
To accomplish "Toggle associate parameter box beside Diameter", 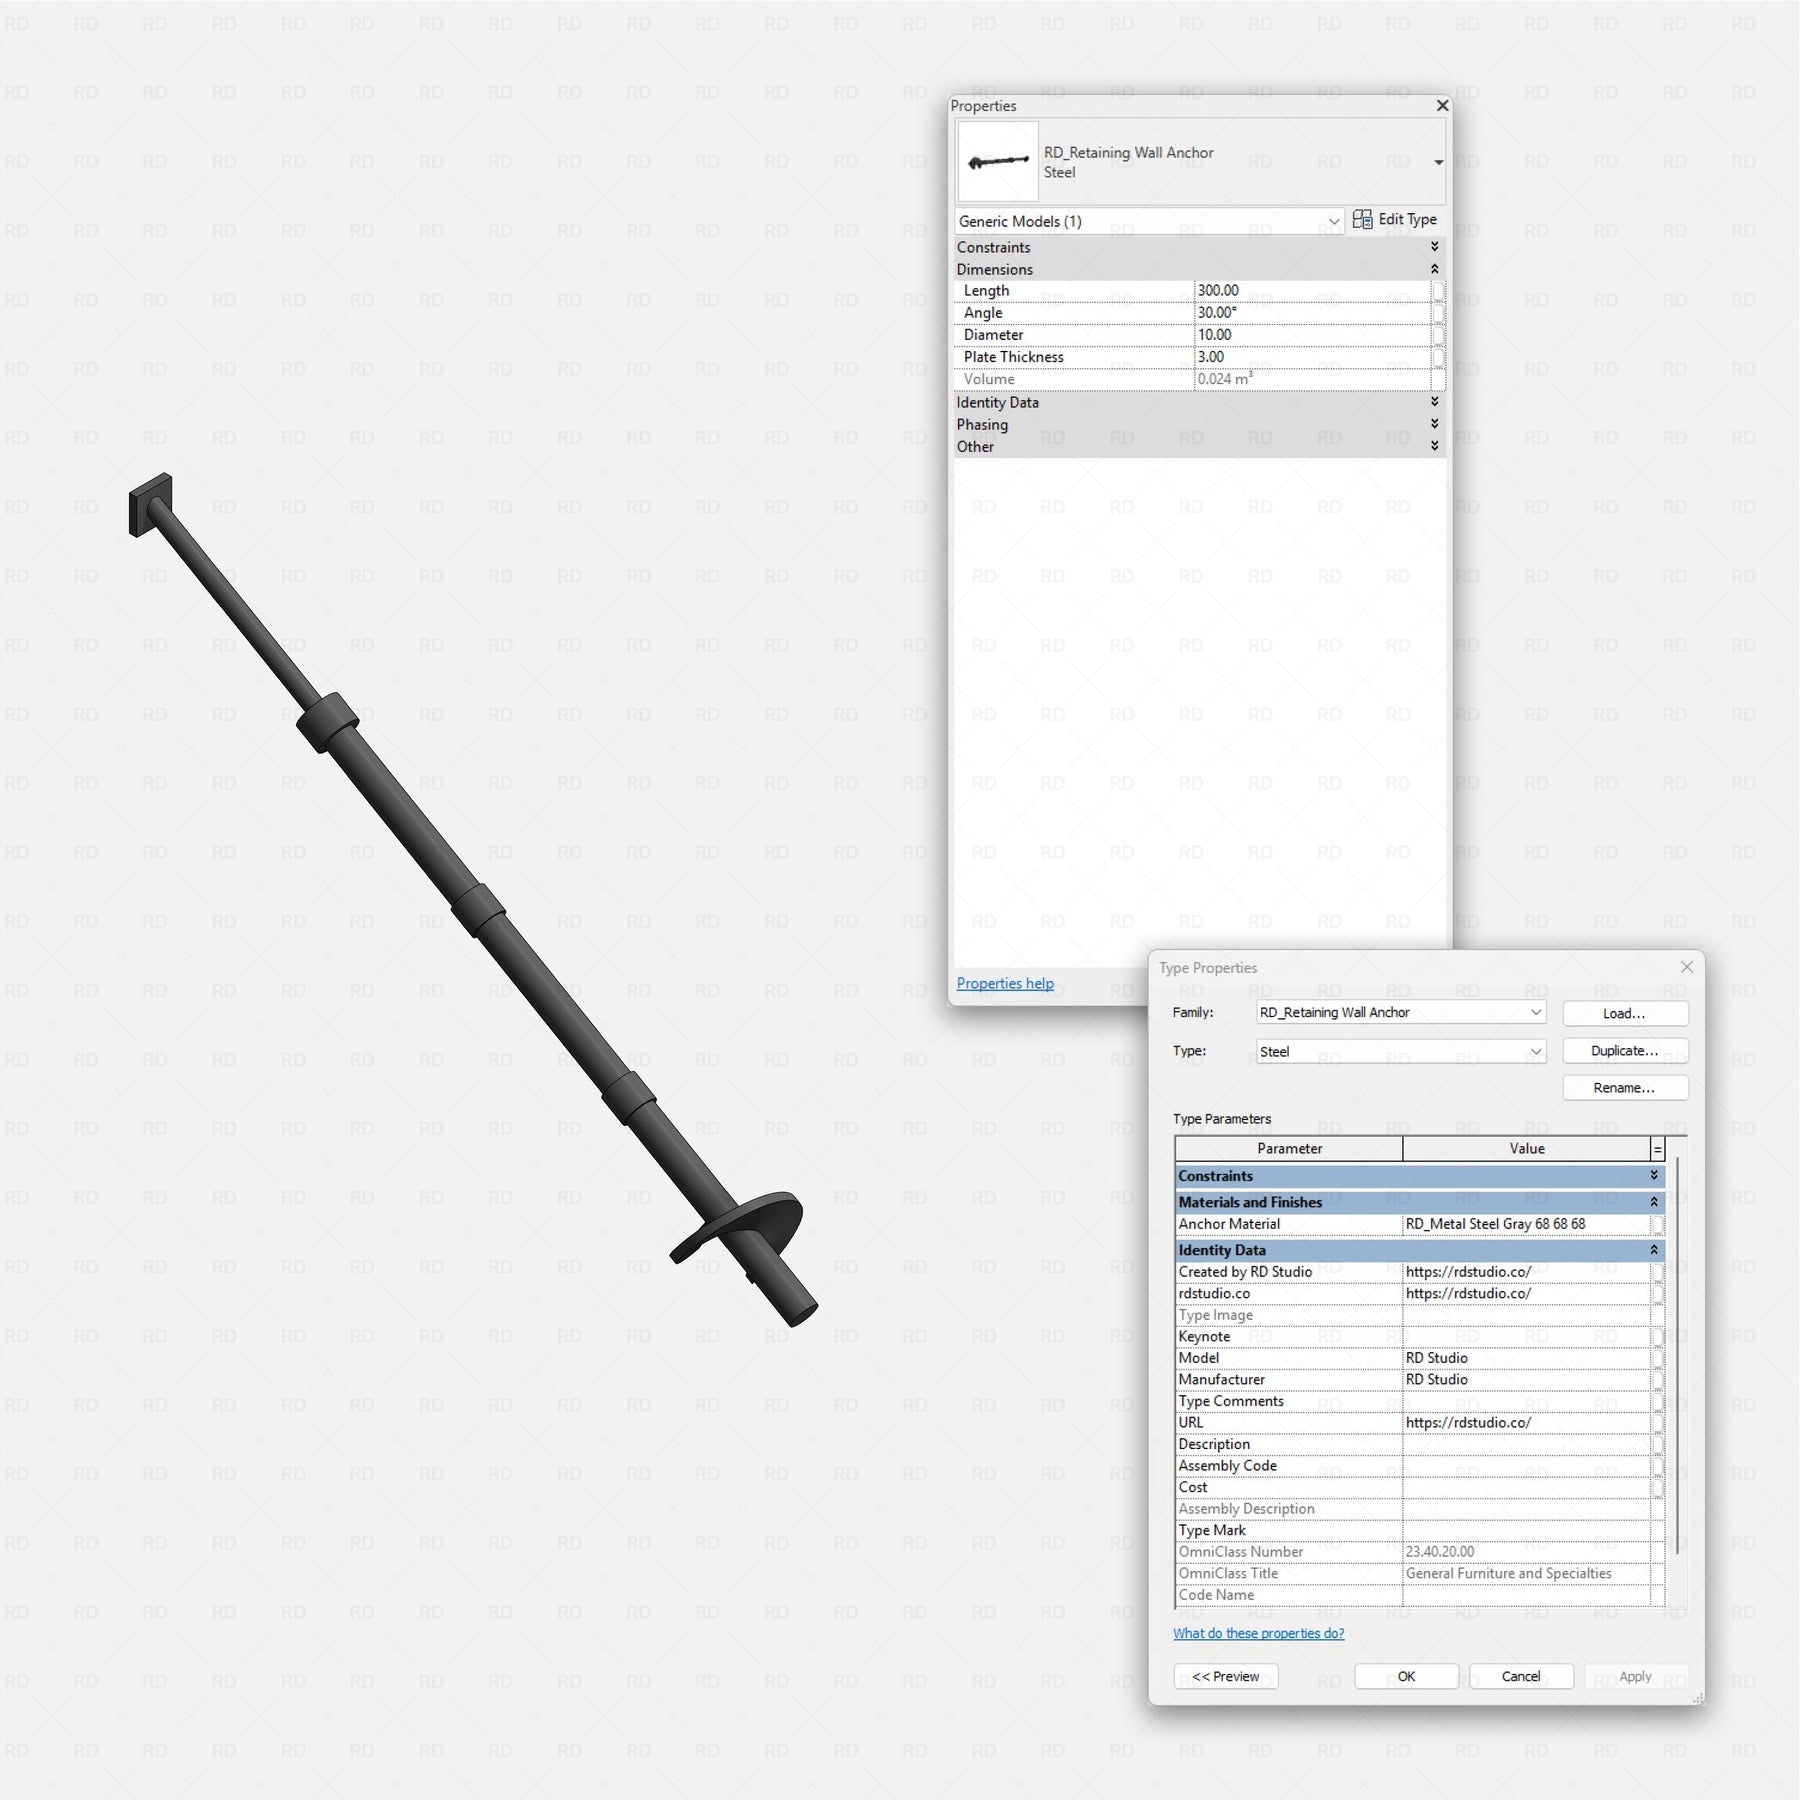I will (1438, 335).
